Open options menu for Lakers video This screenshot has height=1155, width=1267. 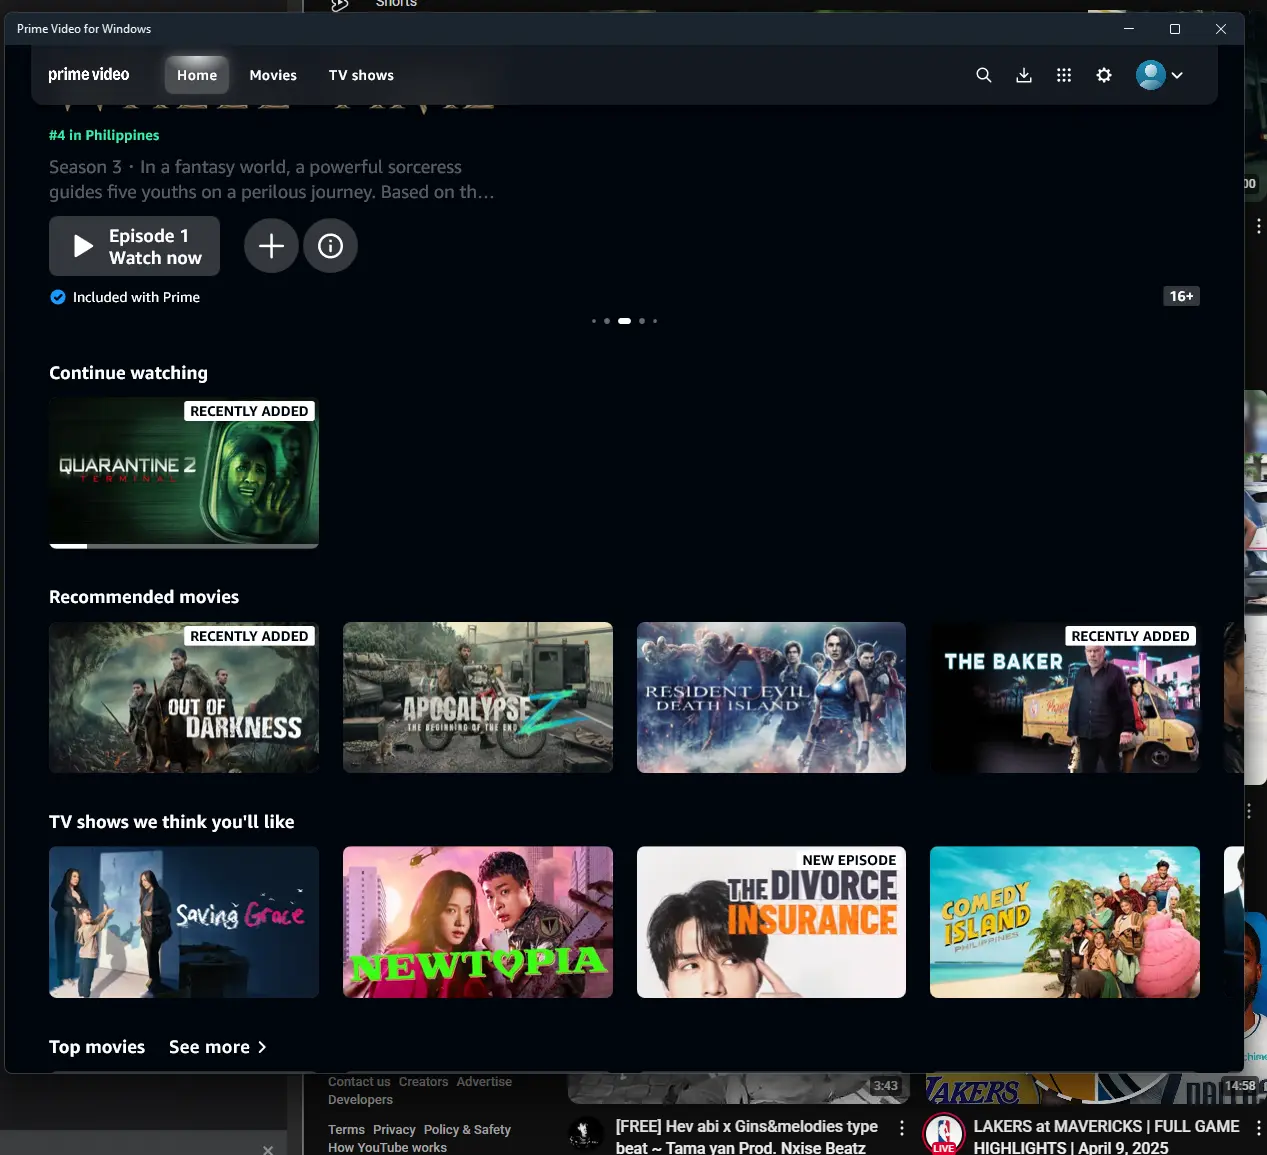1258,1128
